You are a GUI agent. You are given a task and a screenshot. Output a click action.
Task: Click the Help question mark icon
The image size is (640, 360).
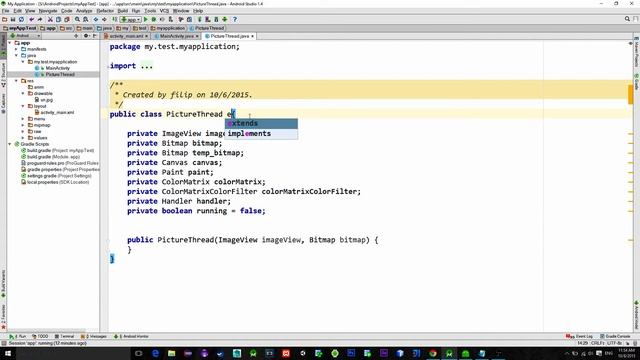click(235, 19)
